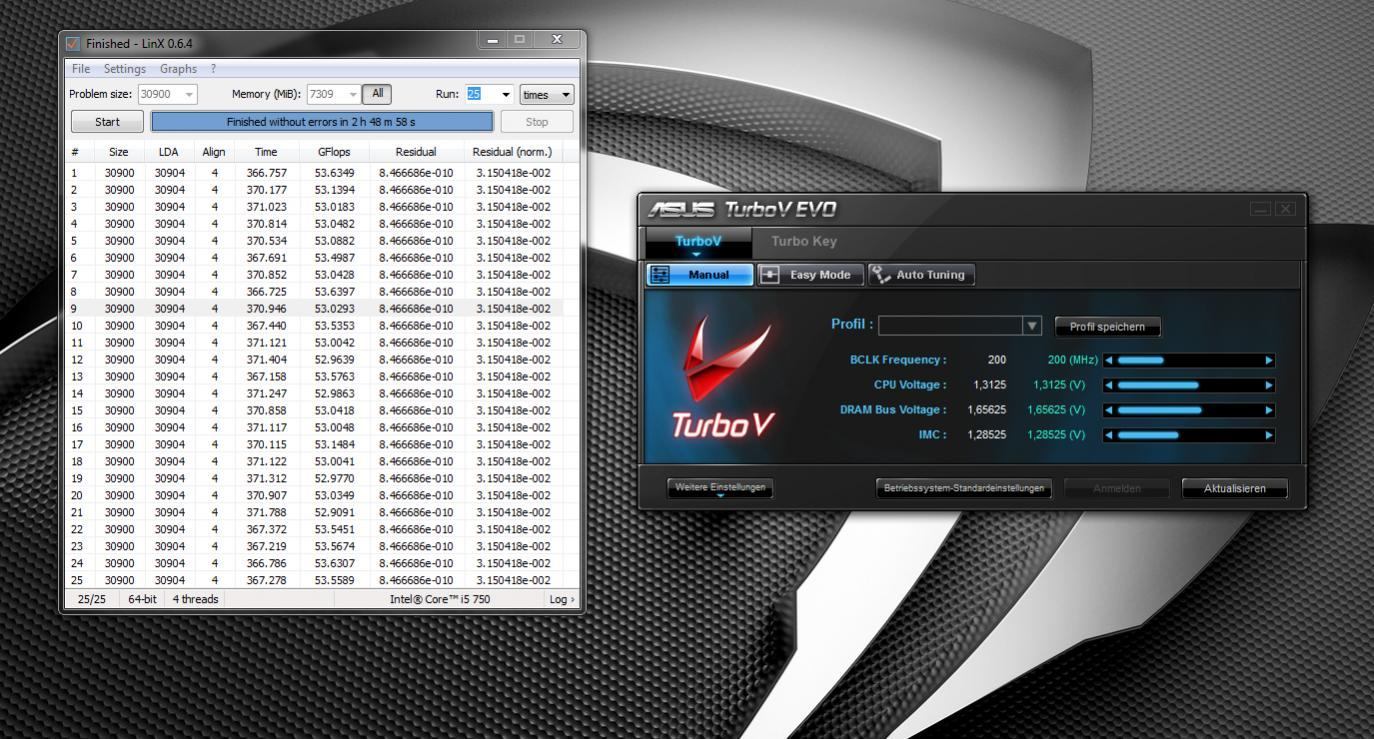Open the ? help menu in LinX

click(x=213, y=69)
